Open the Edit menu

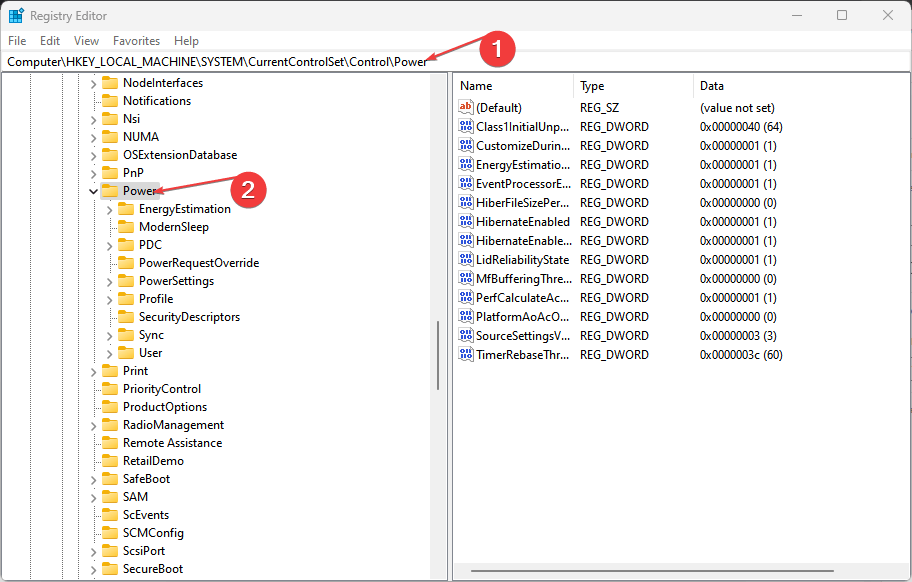point(49,41)
